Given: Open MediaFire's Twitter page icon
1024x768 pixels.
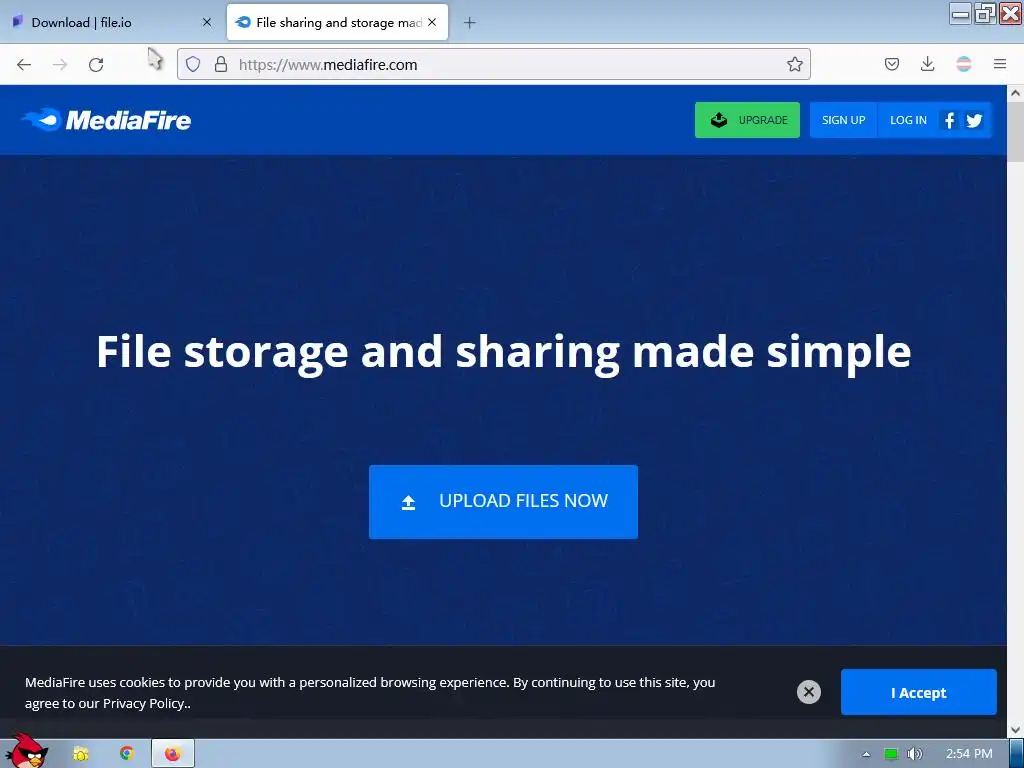Looking at the screenshot, I should point(974,120).
